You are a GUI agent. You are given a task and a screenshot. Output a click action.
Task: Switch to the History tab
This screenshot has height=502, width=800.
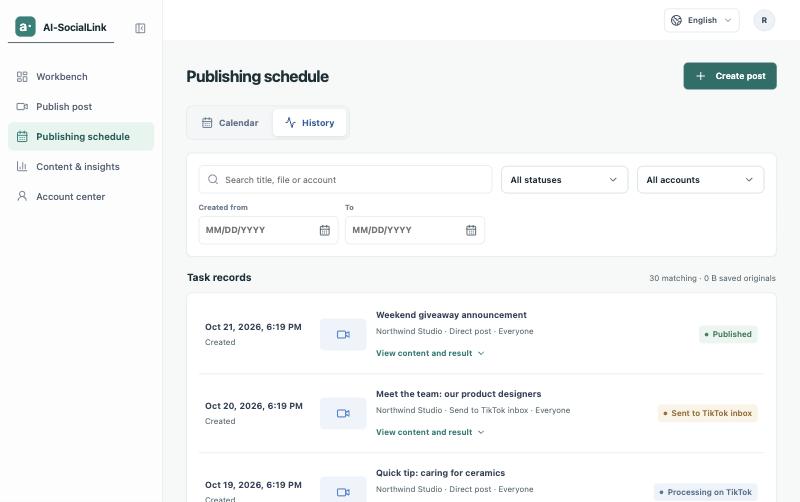click(310, 123)
